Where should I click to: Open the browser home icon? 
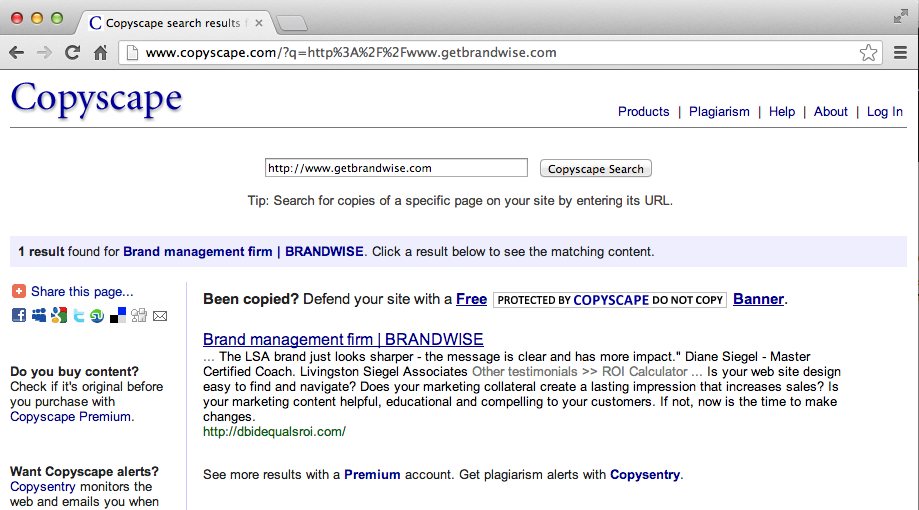tap(100, 53)
